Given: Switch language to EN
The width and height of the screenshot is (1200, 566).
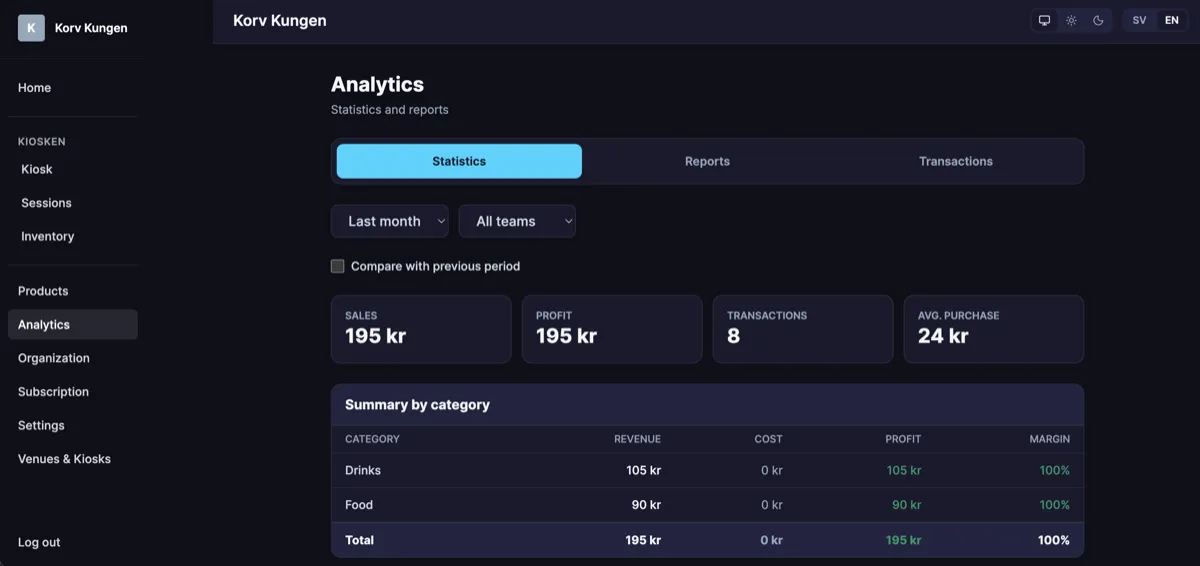Looking at the screenshot, I should (1172, 20).
